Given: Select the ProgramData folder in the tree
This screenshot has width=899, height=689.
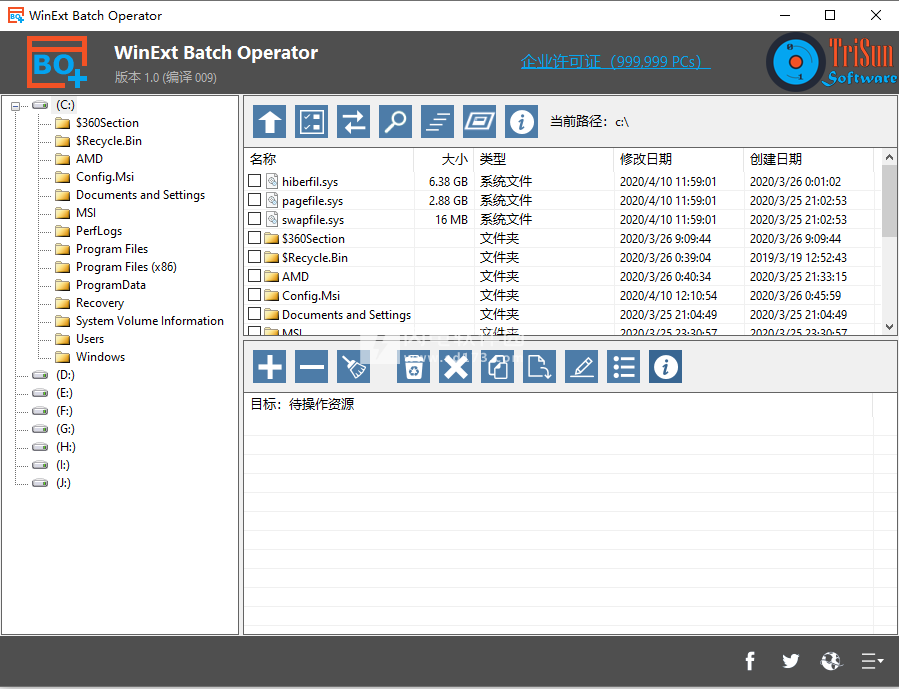Looking at the screenshot, I should tap(111, 285).
